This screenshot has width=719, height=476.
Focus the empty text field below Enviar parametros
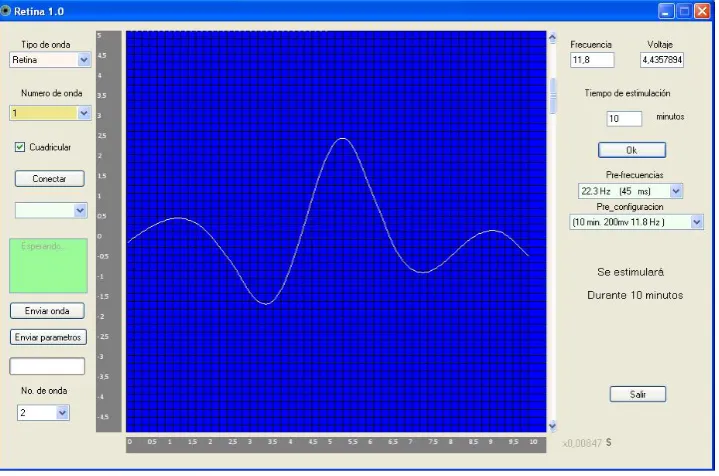(47, 366)
